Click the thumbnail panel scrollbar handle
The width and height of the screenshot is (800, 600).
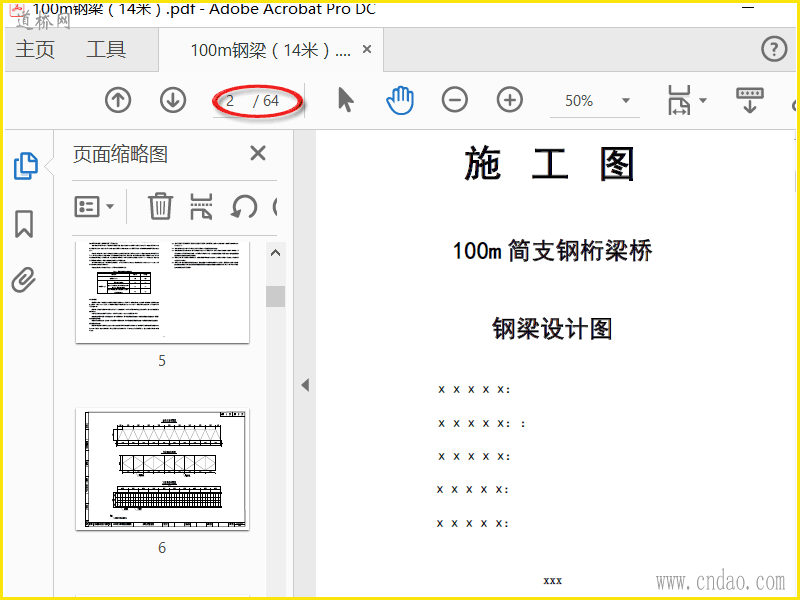click(276, 296)
